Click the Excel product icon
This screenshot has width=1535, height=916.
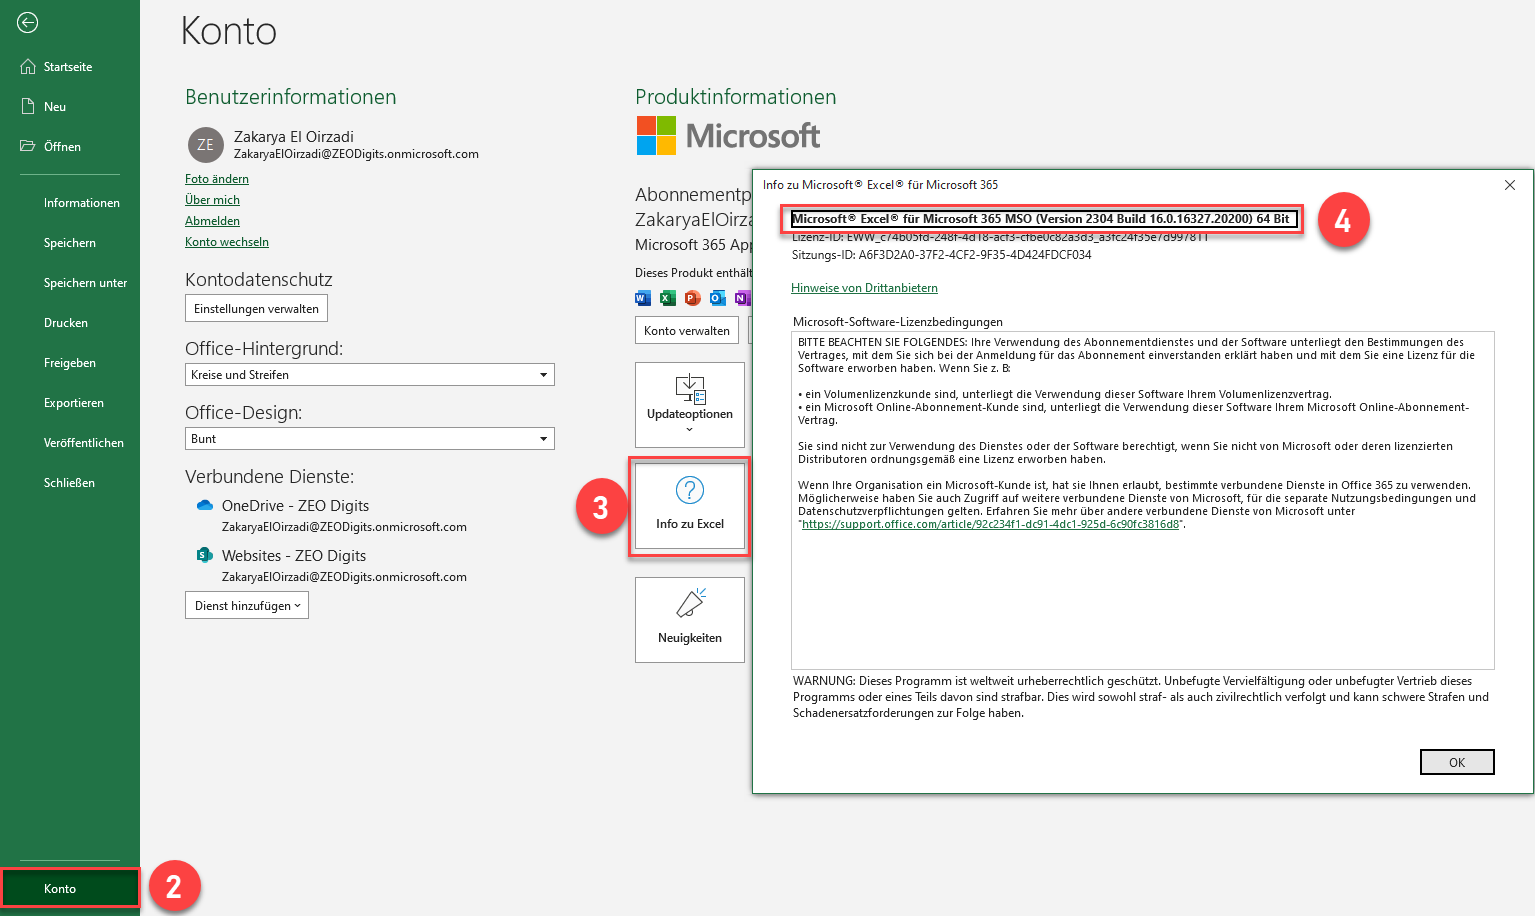tap(668, 298)
